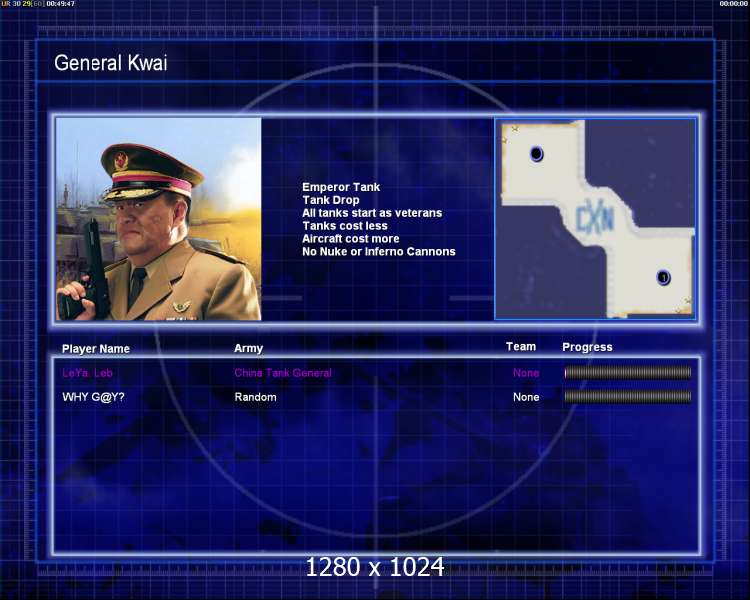750x600 pixels.
Task: Click the 00:49:47 timer readout at top-left
Action: pyautogui.click(x=60, y=3)
